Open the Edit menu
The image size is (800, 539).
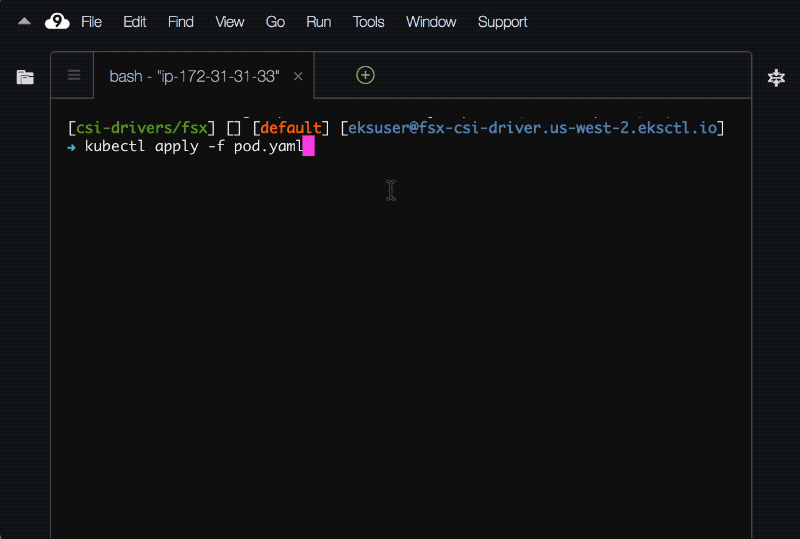pos(135,22)
